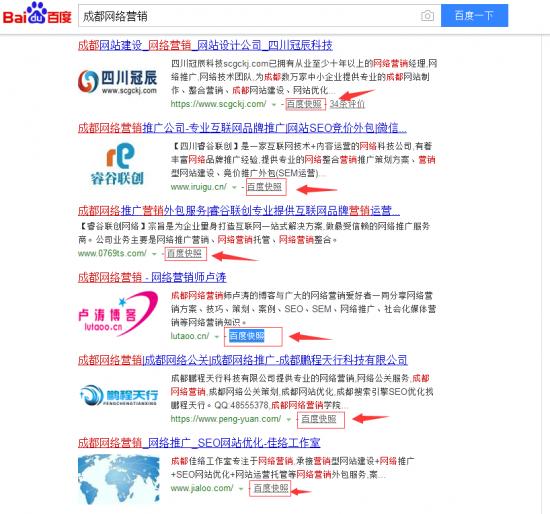Viewport: 550px width, 514px height.
Task: Open 百度快照 for the 0769ts.com result
Action: click(184, 253)
